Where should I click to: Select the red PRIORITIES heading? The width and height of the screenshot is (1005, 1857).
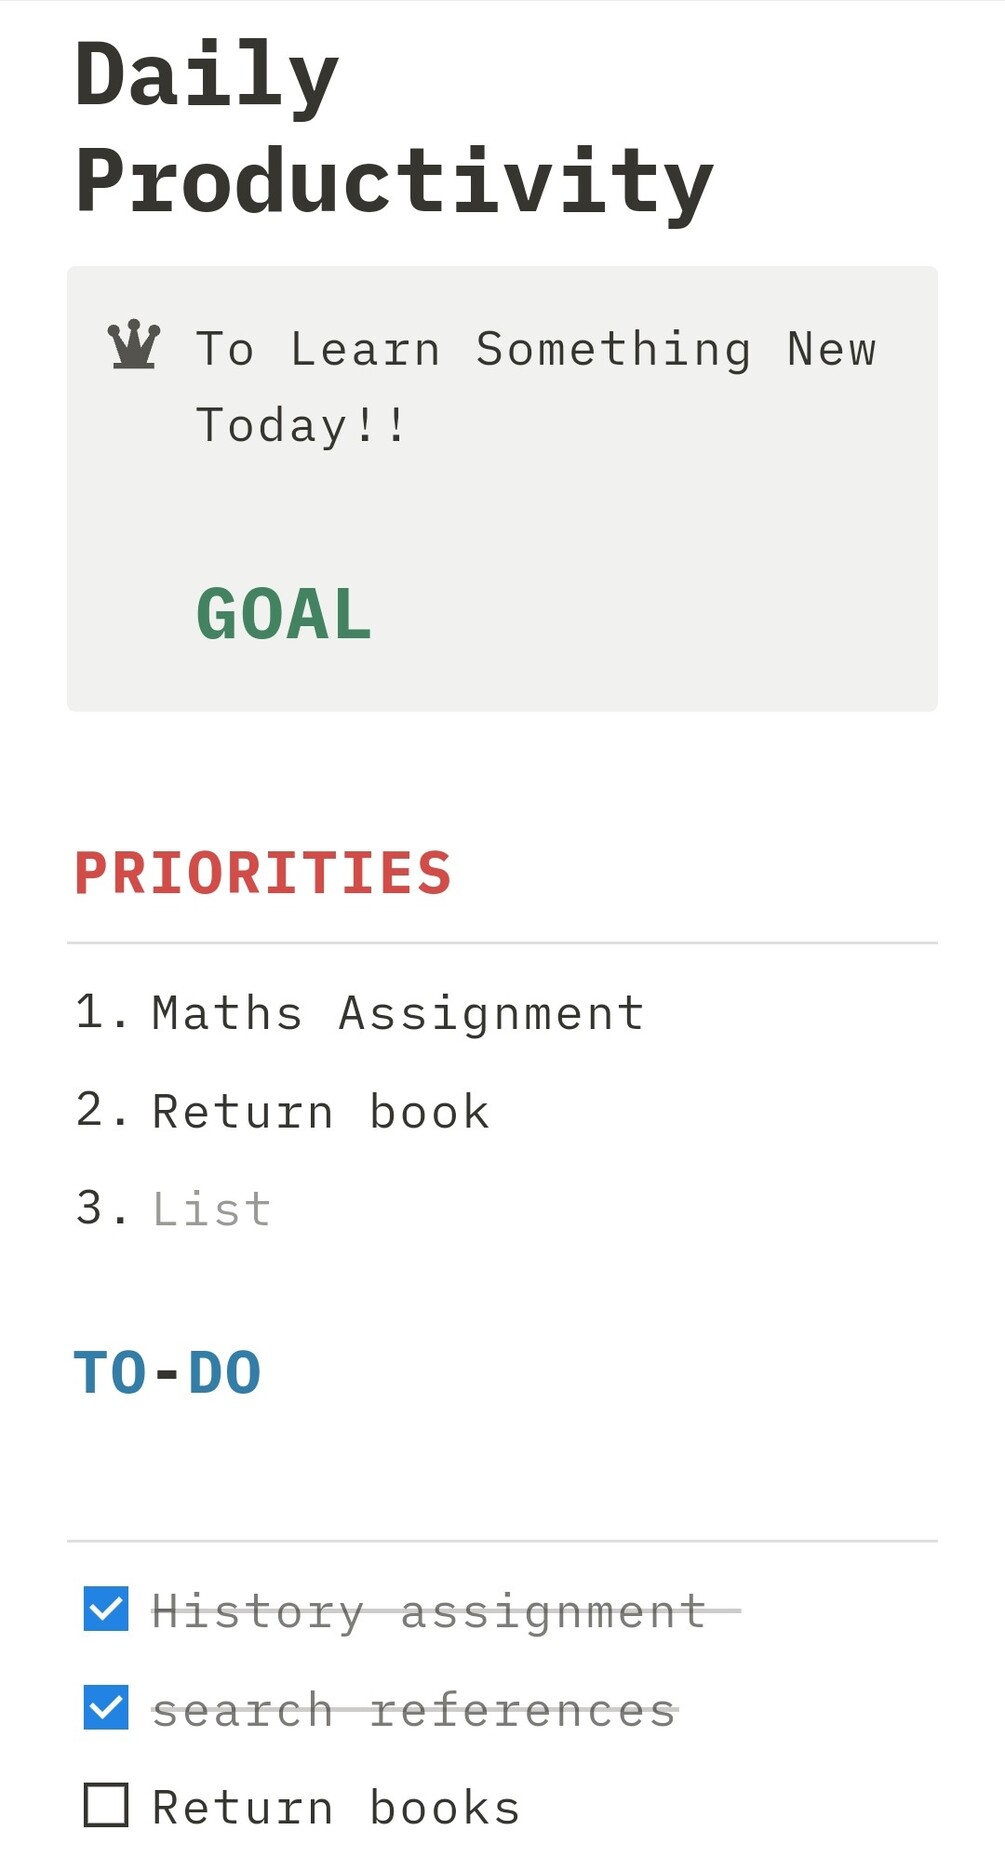coord(263,873)
